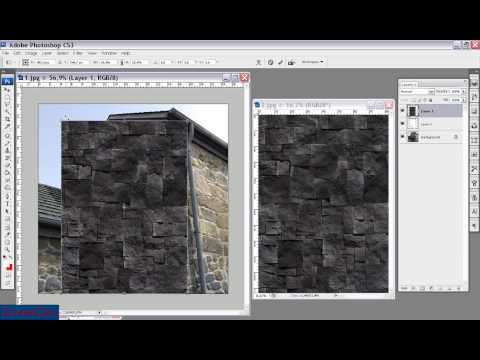The width and height of the screenshot is (480, 360).
Task: Select the Move tool in the toolbox
Action: (7, 90)
